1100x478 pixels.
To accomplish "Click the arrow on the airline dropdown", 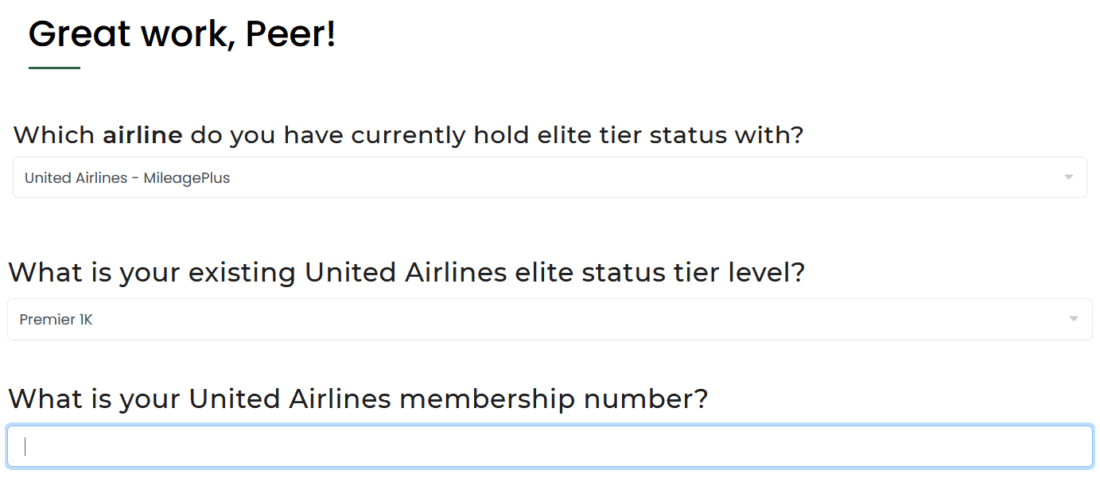I will (1068, 178).
